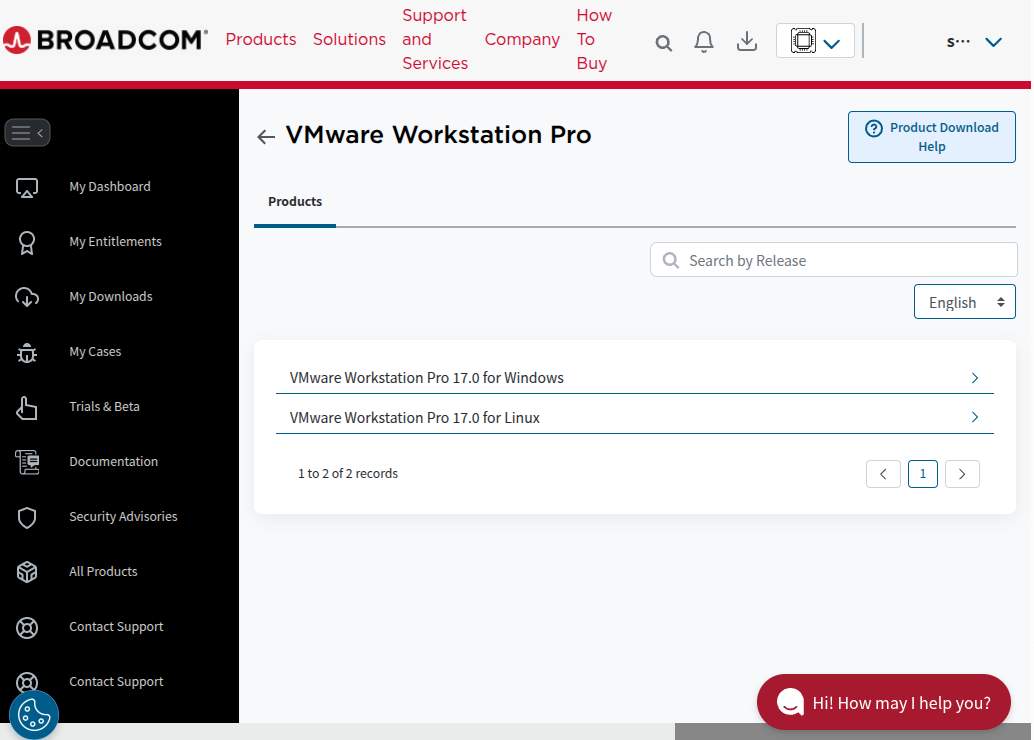Click the Security Advisories shield icon
Viewport: 1034px width, 740px height.
tap(27, 518)
